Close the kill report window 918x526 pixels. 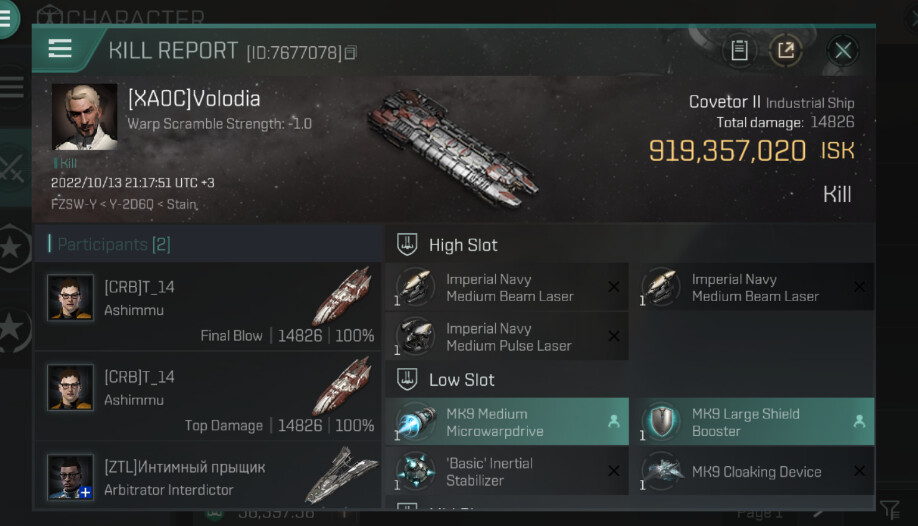click(x=842, y=50)
